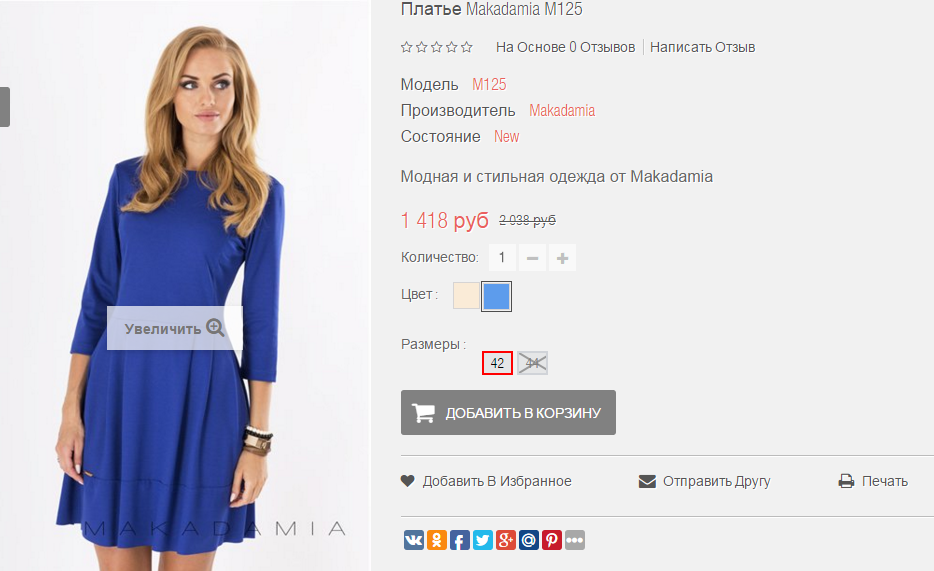This screenshot has height=571, width=934.
Task: Choose the beige color swatch
Action: coord(466,296)
